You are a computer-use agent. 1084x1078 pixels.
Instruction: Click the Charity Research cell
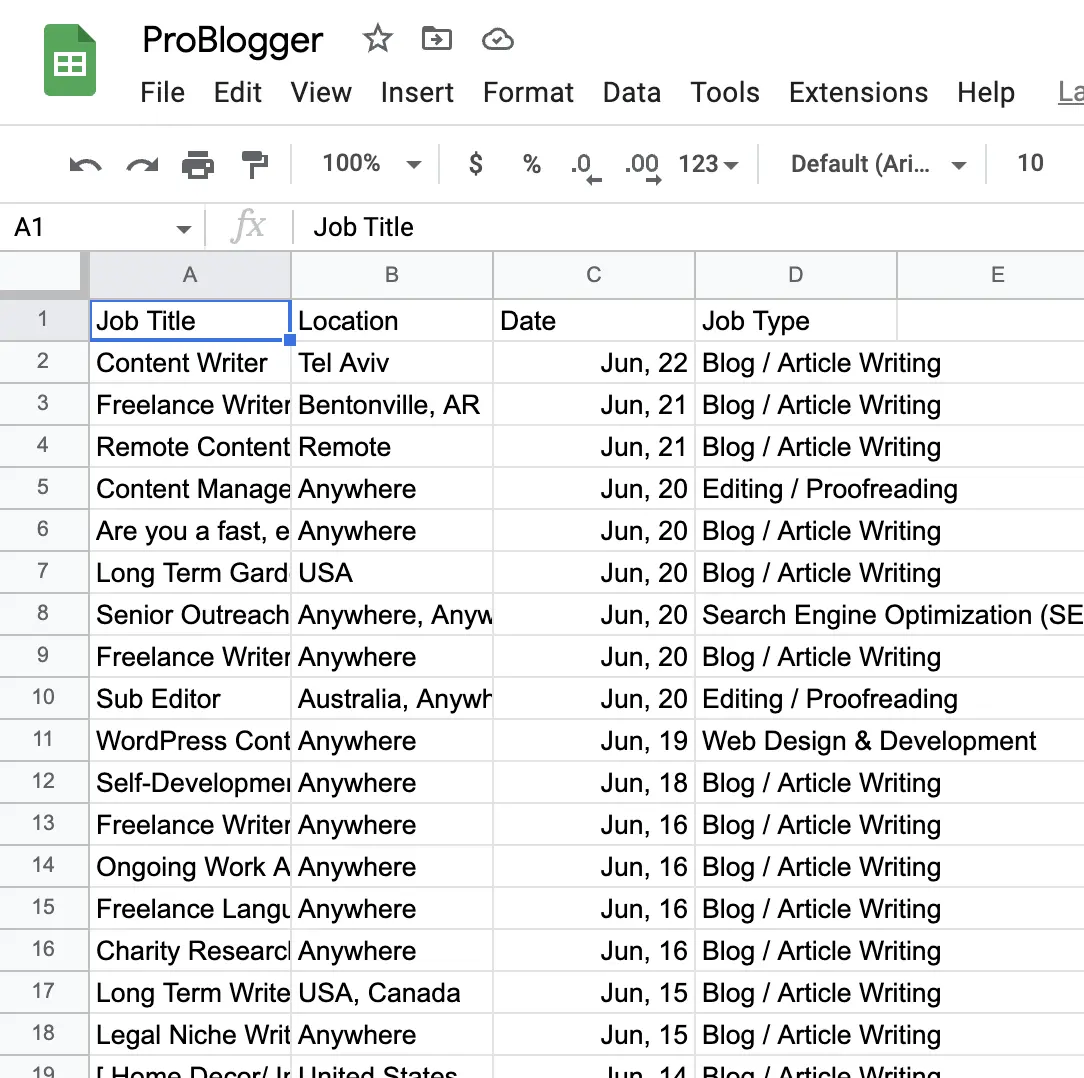(190, 951)
